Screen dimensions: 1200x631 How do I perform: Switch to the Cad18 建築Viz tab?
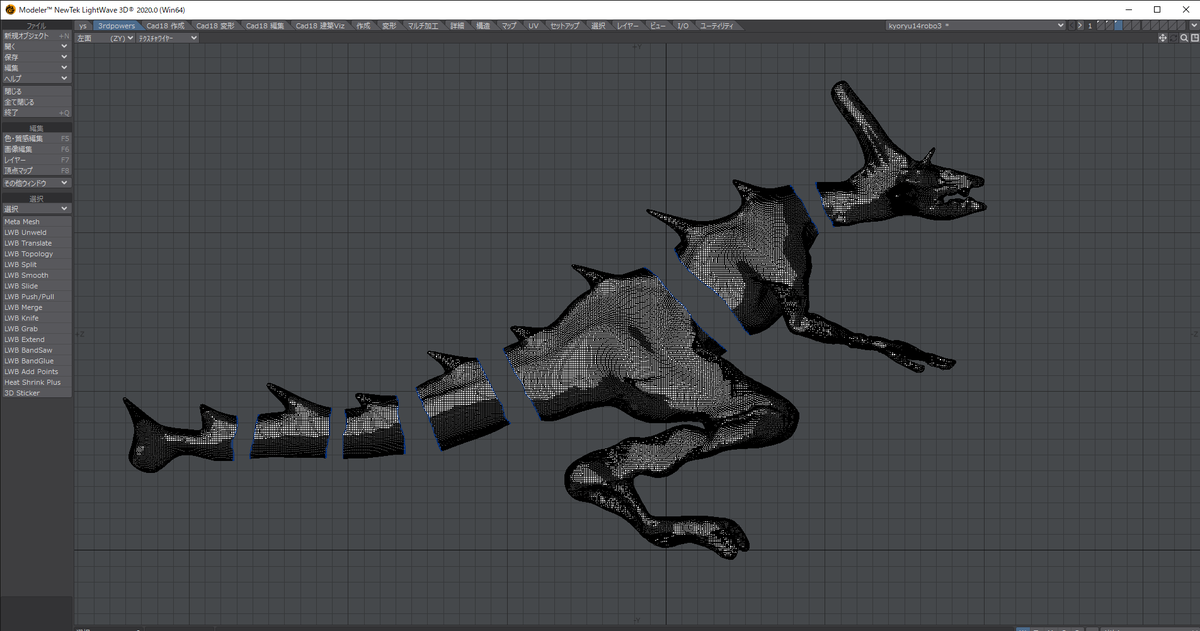[x=320, y=25]
